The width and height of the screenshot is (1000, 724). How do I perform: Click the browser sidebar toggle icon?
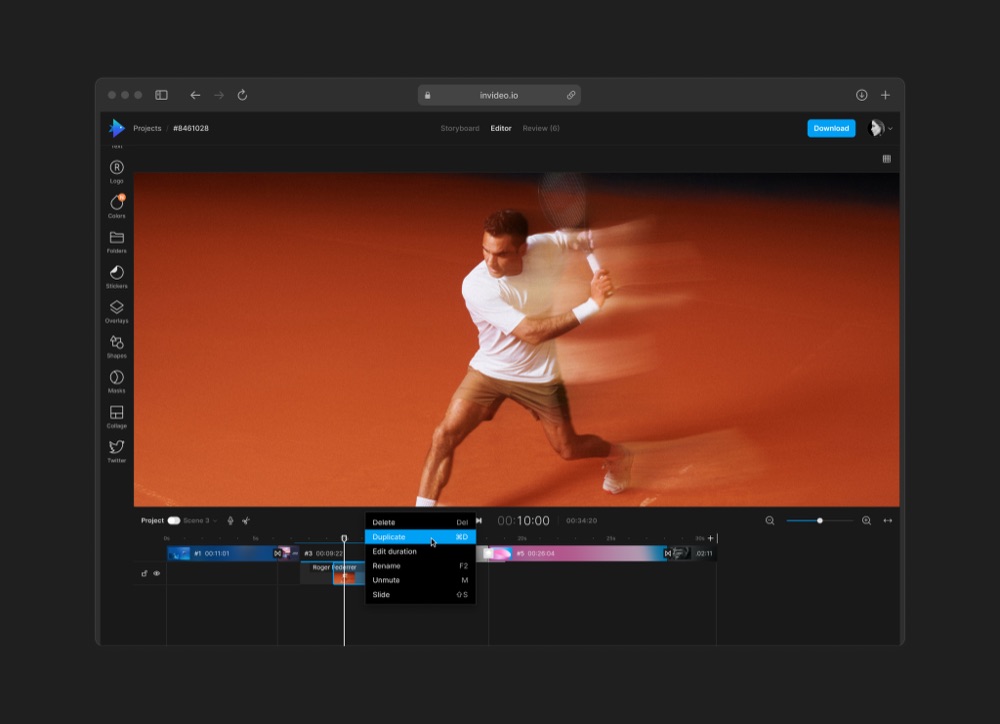[x=161, y=95]
